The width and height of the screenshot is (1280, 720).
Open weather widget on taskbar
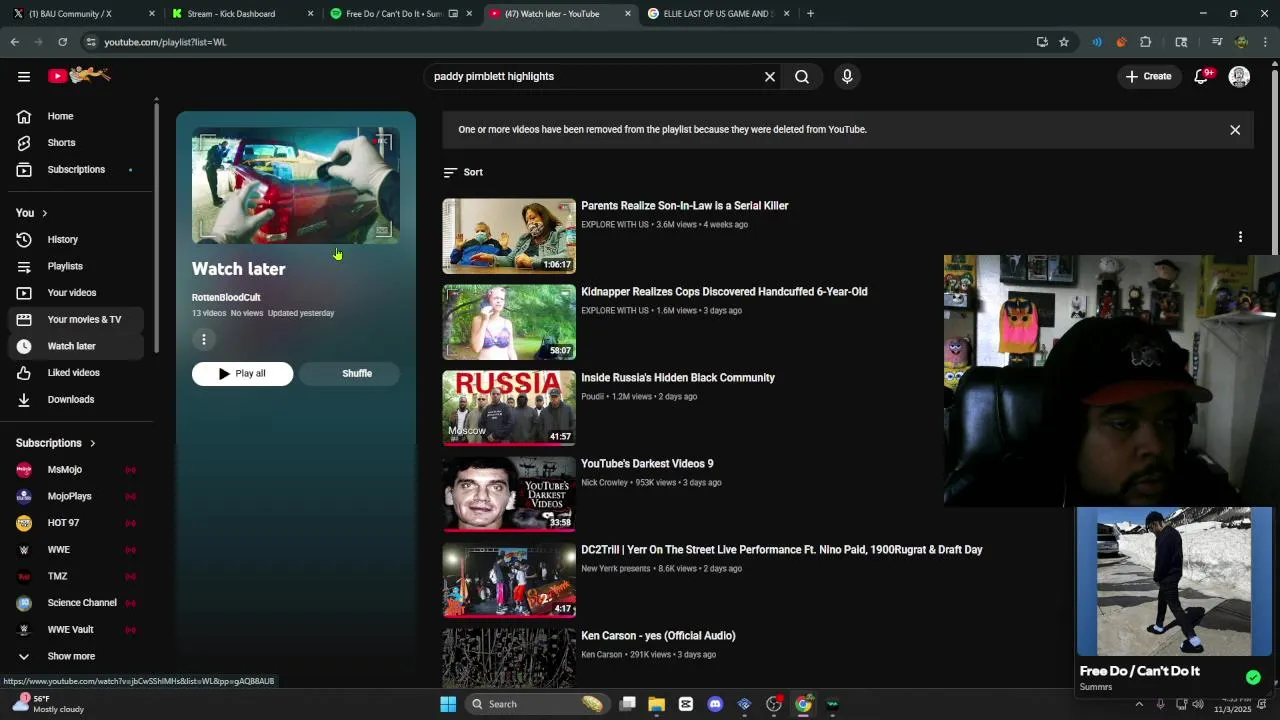click(48, 704)
